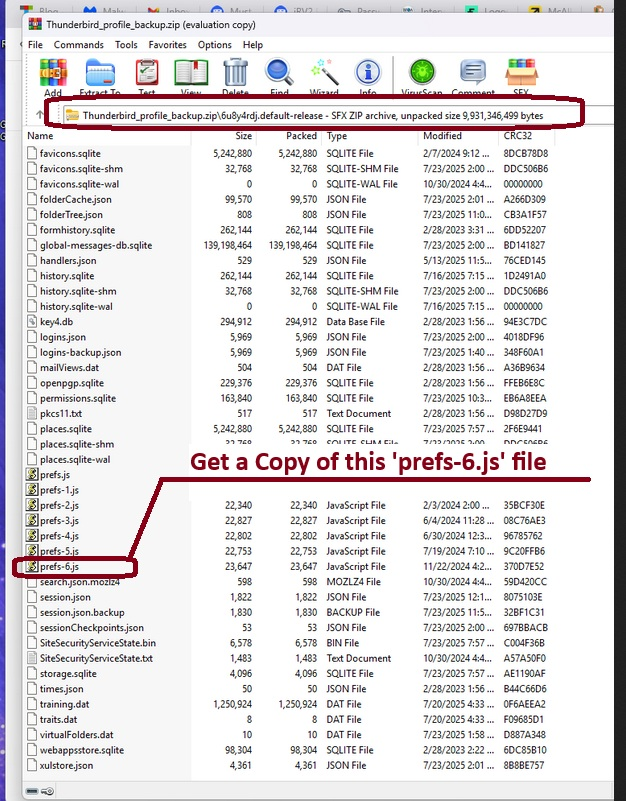Click the Extract To toolbar icon

(x=100, y=73)
